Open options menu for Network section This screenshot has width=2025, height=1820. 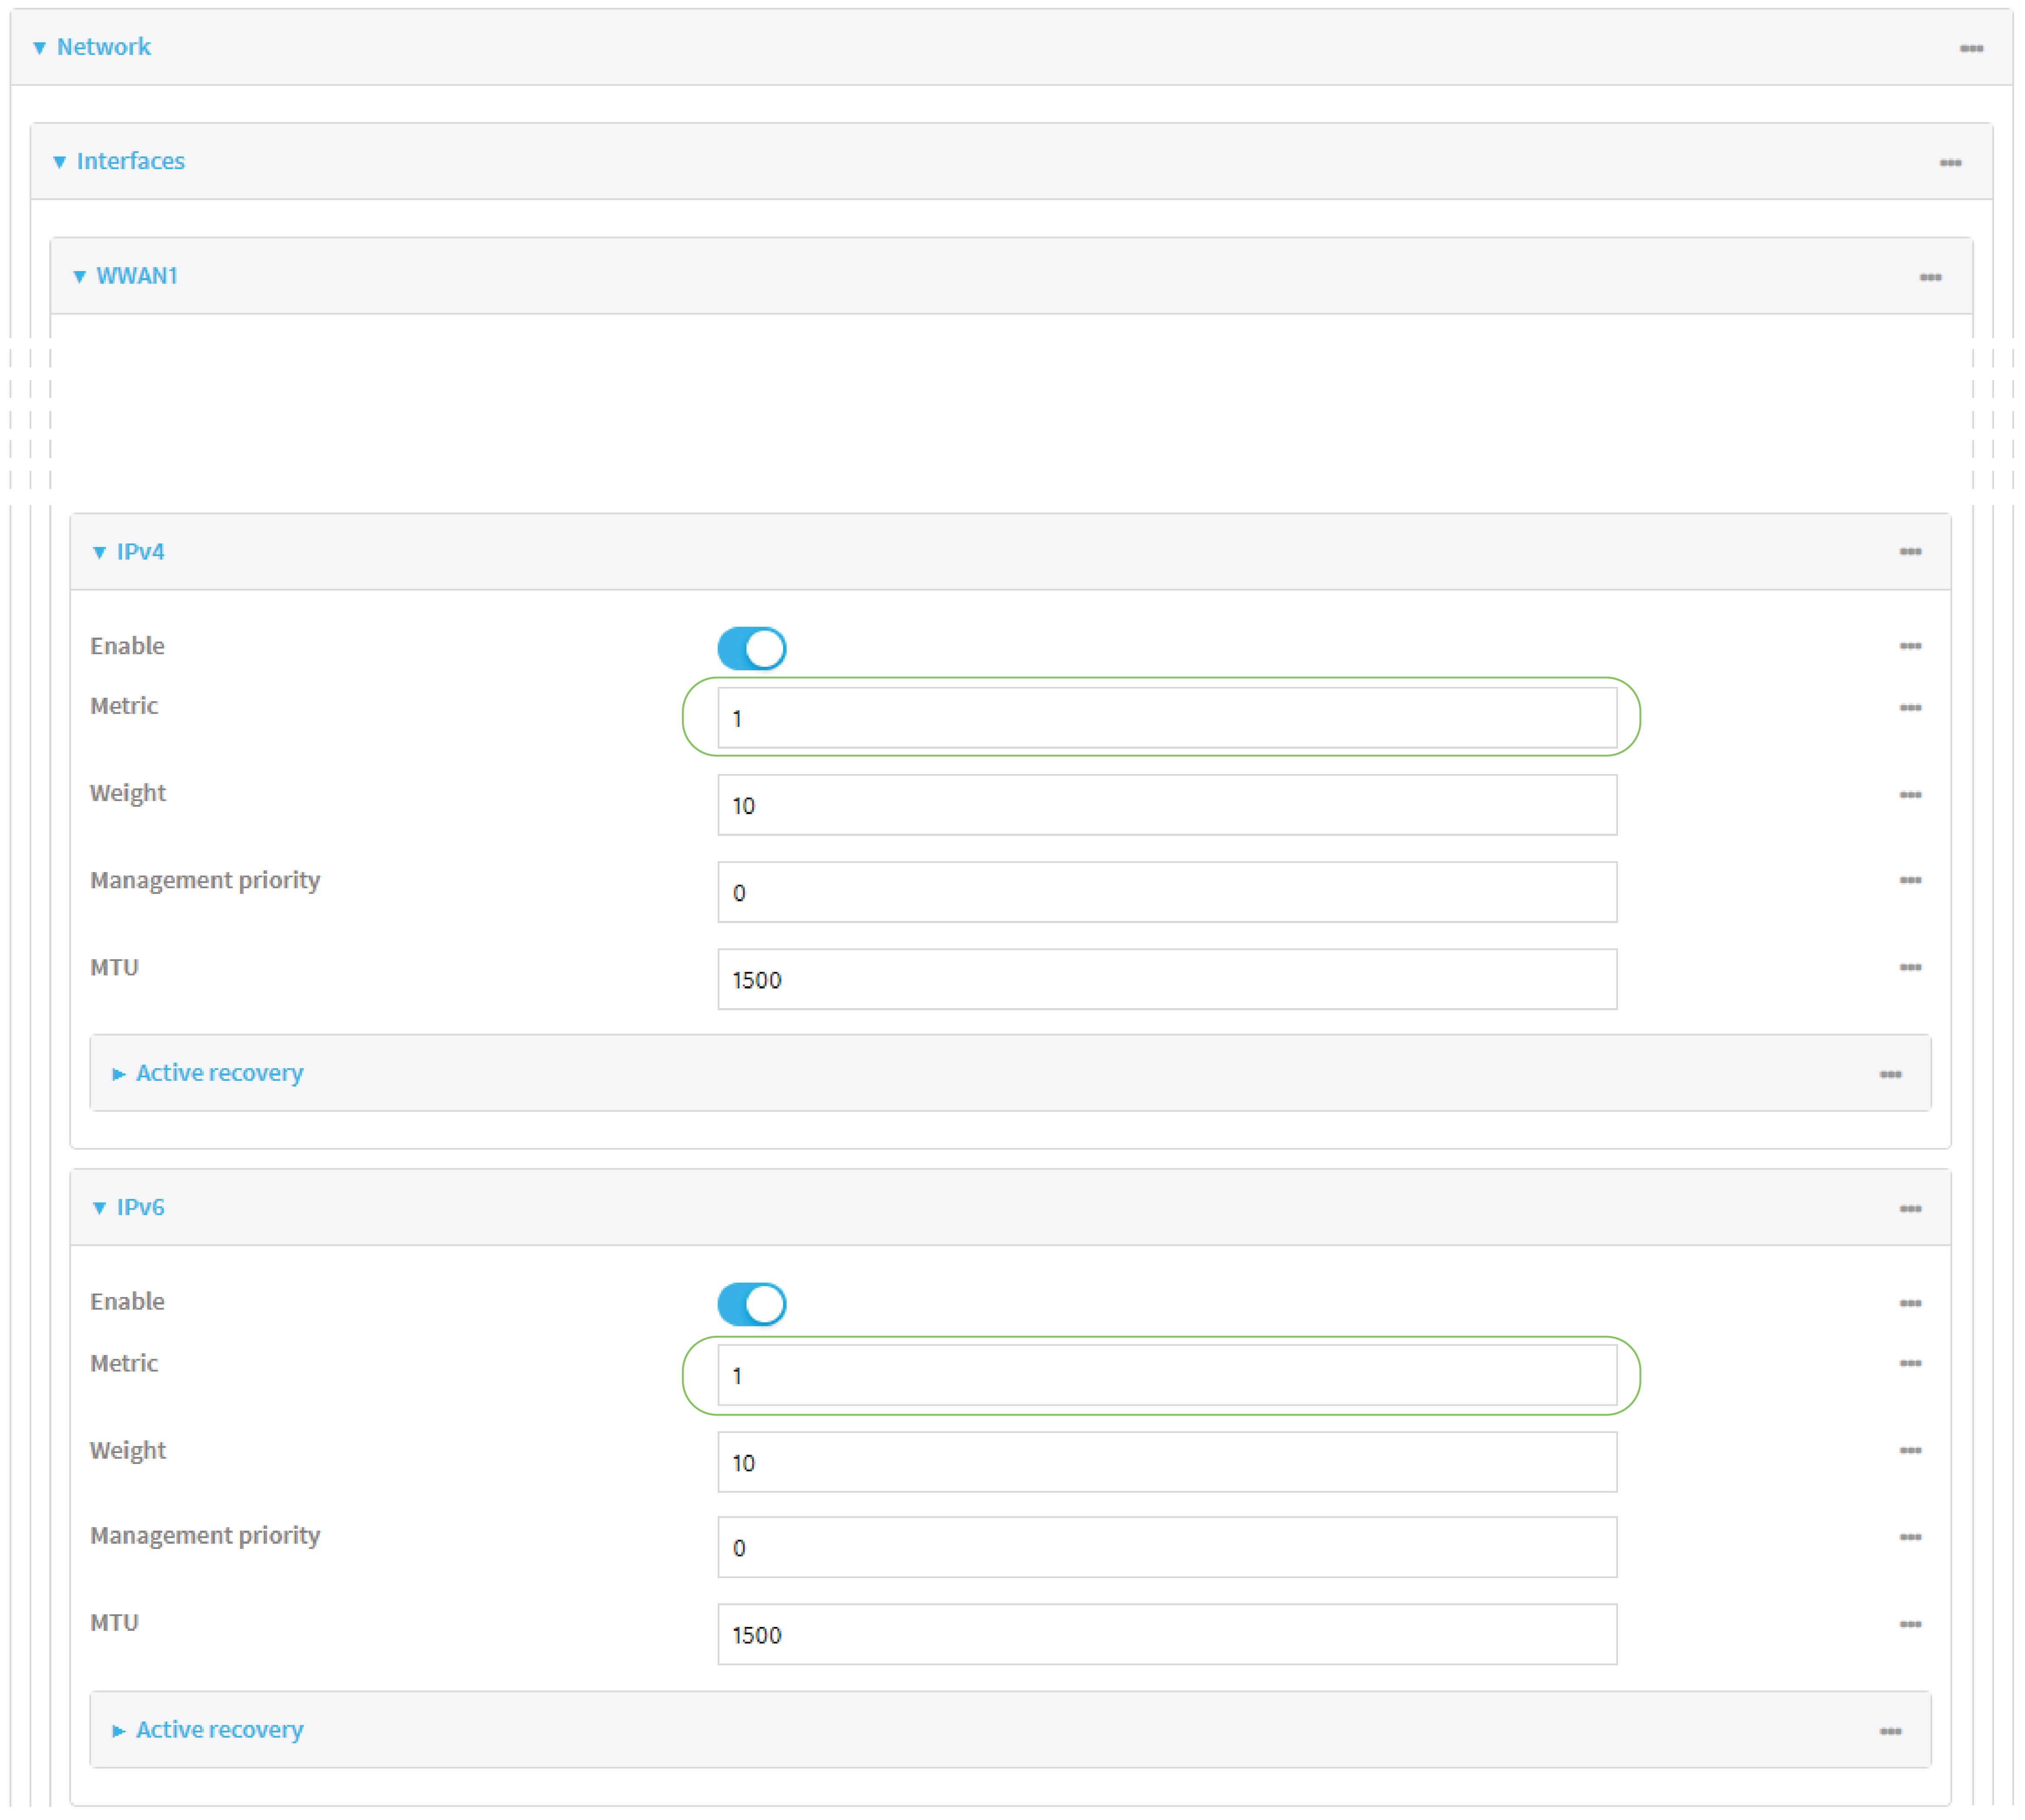pos(1970,48)
